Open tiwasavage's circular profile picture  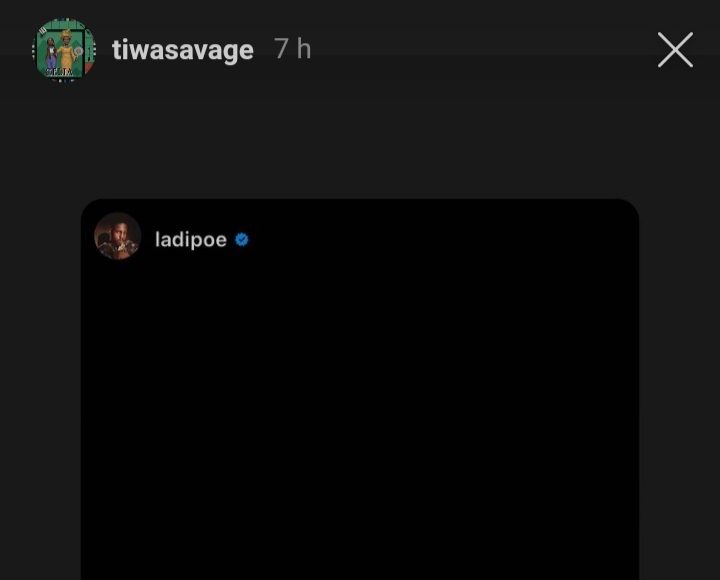point(64,50)
